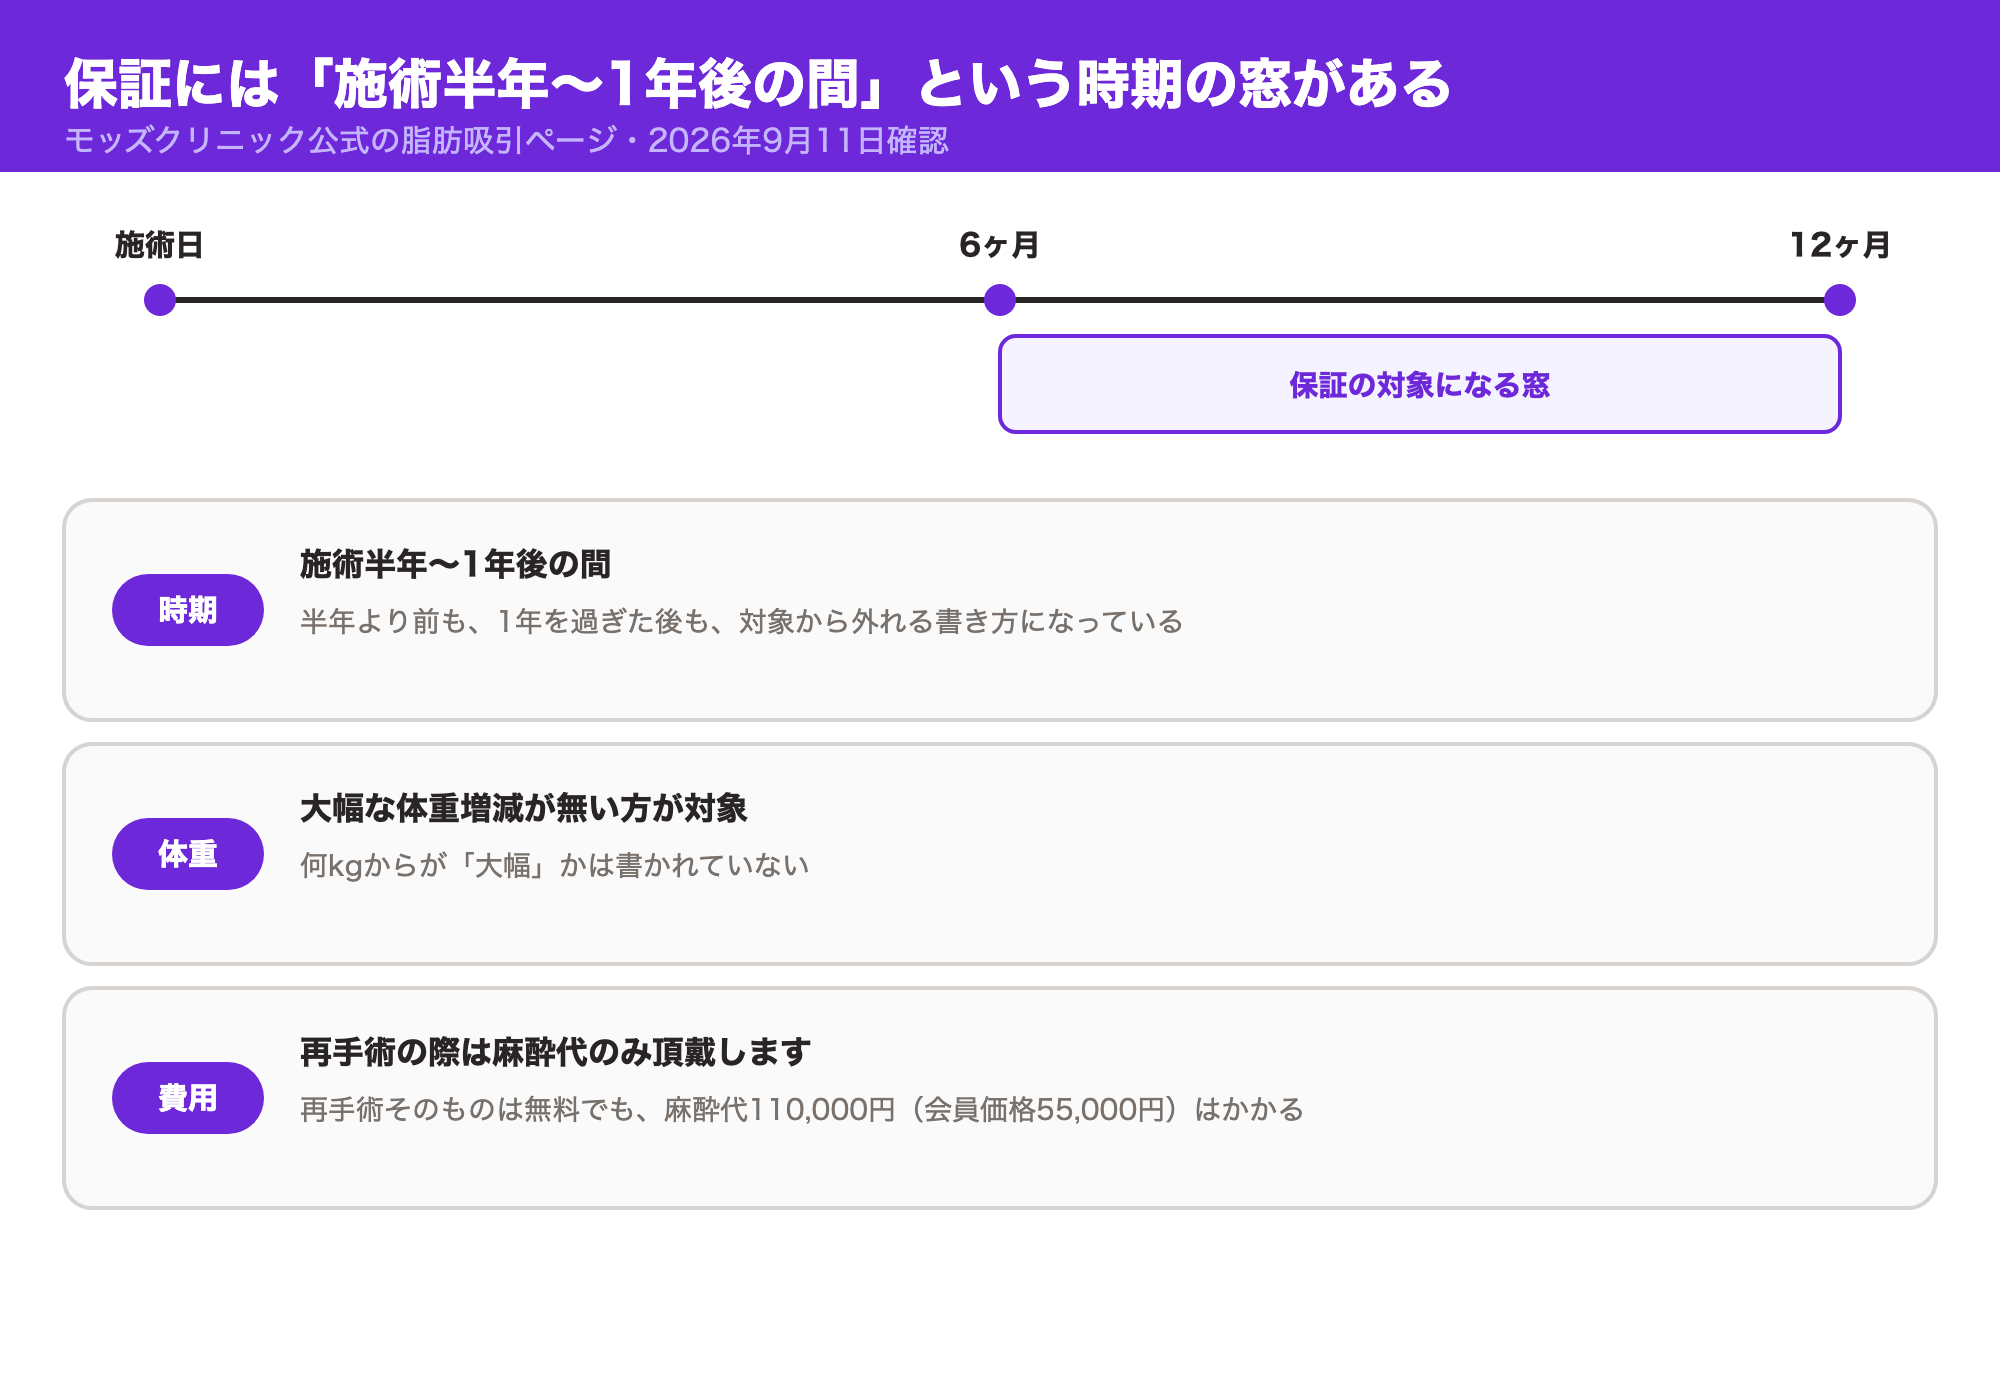Click text 何kgからが「大幅」かは書かれていない
The width and height of the screenshot is (2000, 1400).
click(555, 866)
